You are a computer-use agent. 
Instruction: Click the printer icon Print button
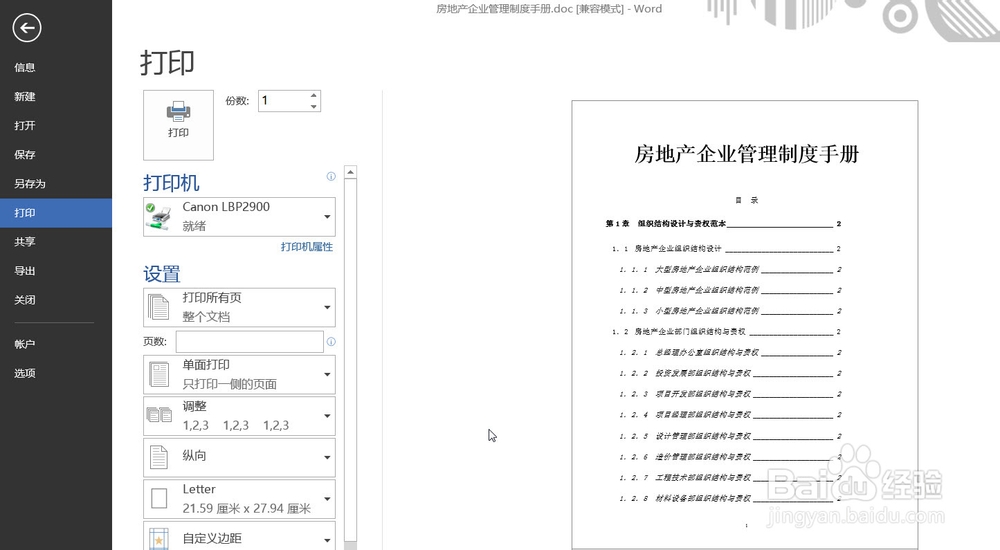point(179,124)
